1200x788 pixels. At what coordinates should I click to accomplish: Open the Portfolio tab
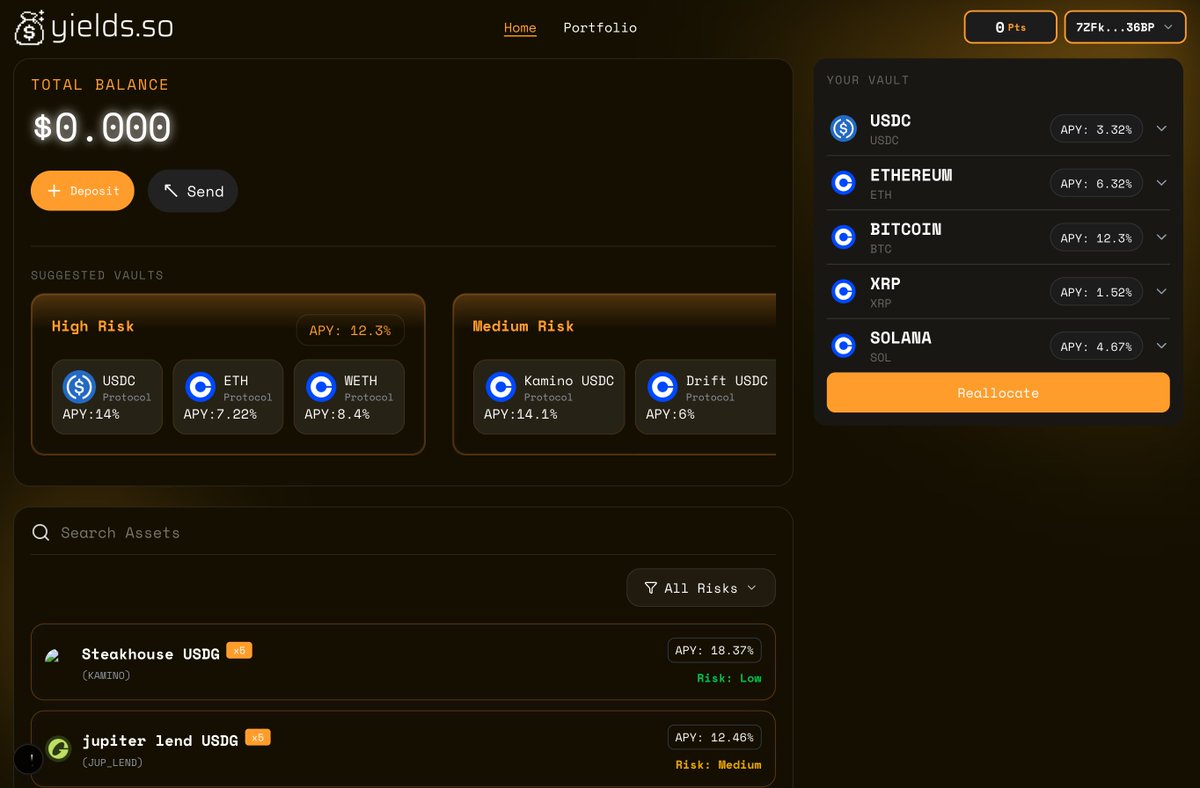[x=600, y=28]
